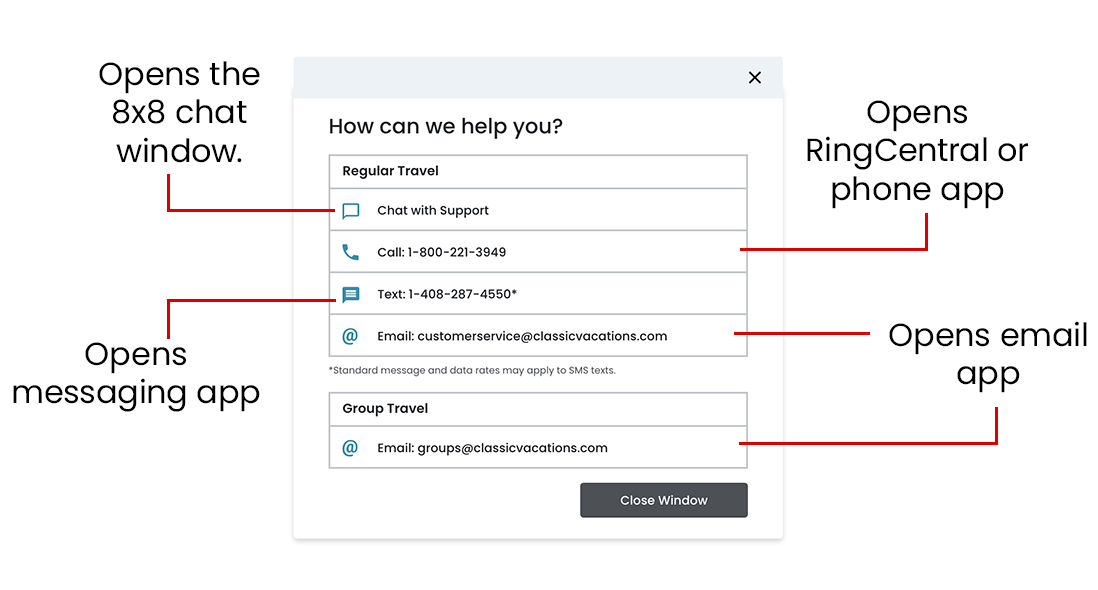Click the 'Opens RingCentral or phone app' annotation
Viewport: 1098px width, 590px height.
pyautogui.click(x=917, y=150)
